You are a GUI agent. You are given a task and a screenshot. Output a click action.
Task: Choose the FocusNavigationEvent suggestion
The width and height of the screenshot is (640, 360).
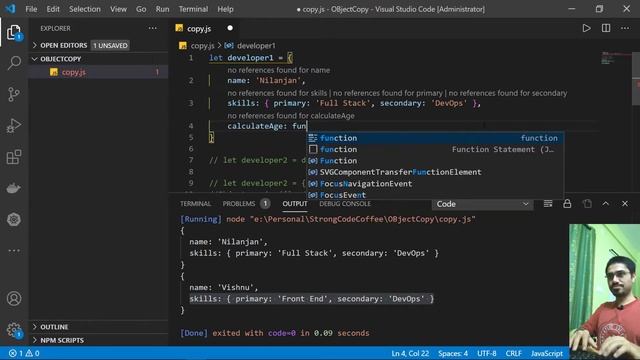(435, 184)
